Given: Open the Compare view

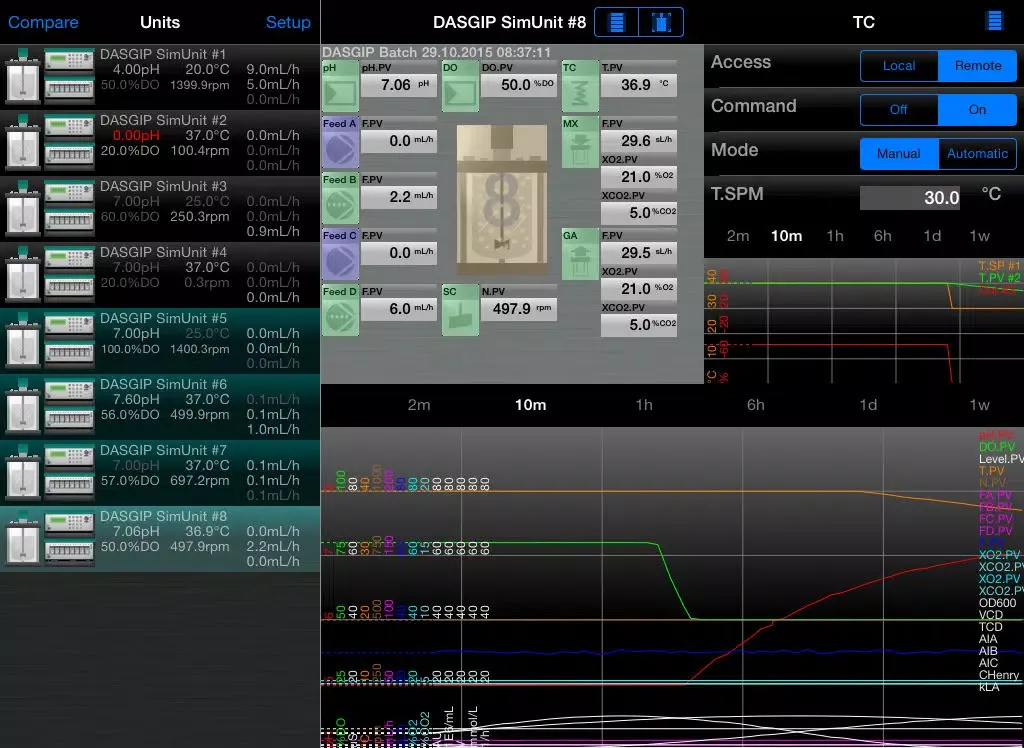Looking at the screenshot, I should tap(43, 22).
